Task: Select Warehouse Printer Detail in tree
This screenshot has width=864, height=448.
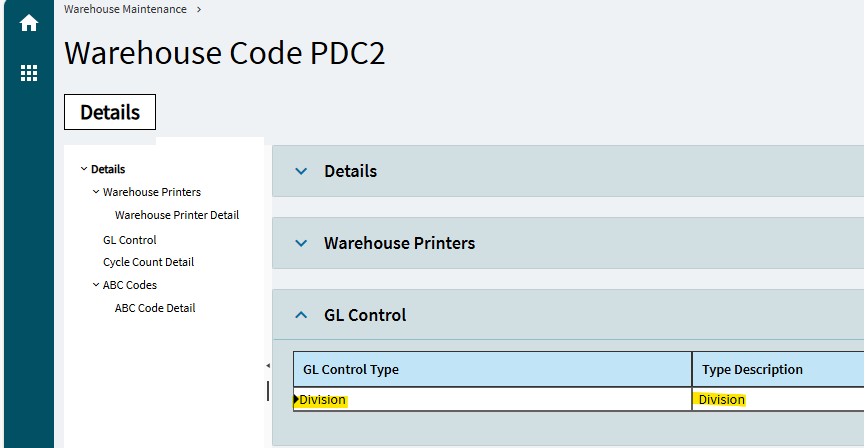Action: coord(177,215)
